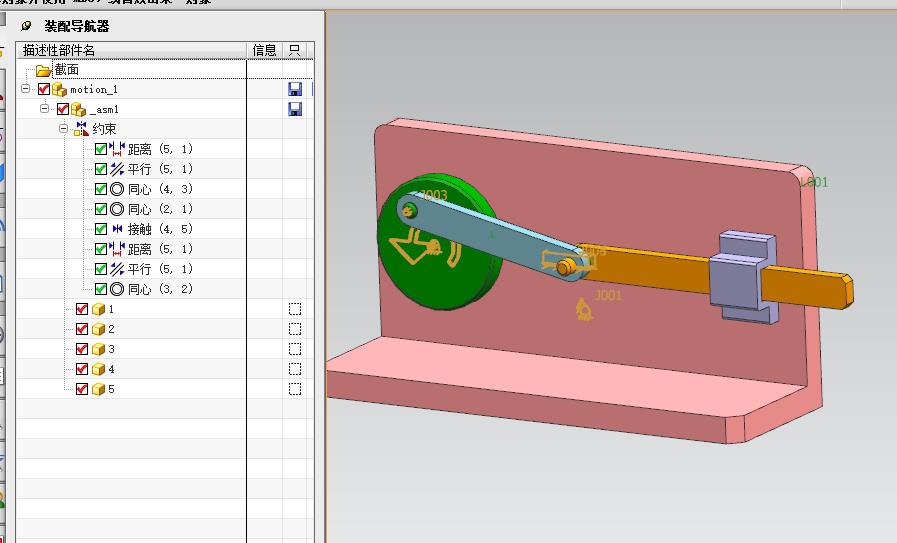This screenshot has height=543, width=897.
Task: Click the cube icon of component 4
Action: [x=98, y=369]
